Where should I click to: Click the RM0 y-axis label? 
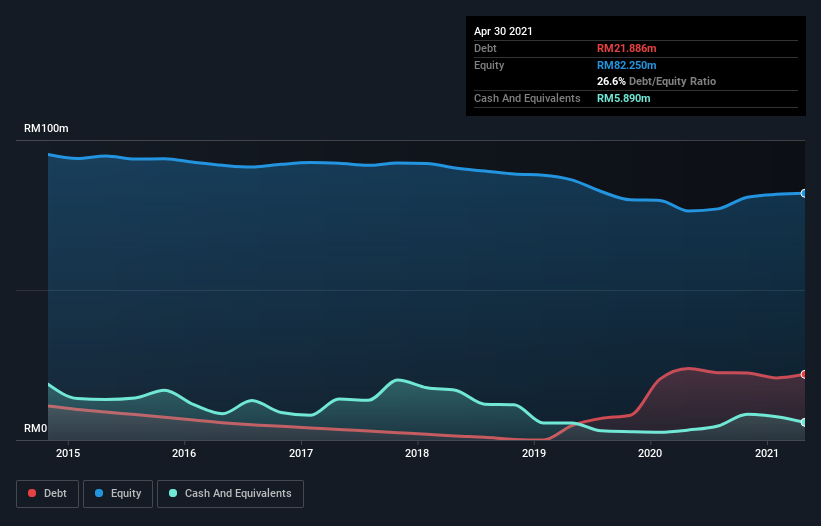[x=35, y=429]
